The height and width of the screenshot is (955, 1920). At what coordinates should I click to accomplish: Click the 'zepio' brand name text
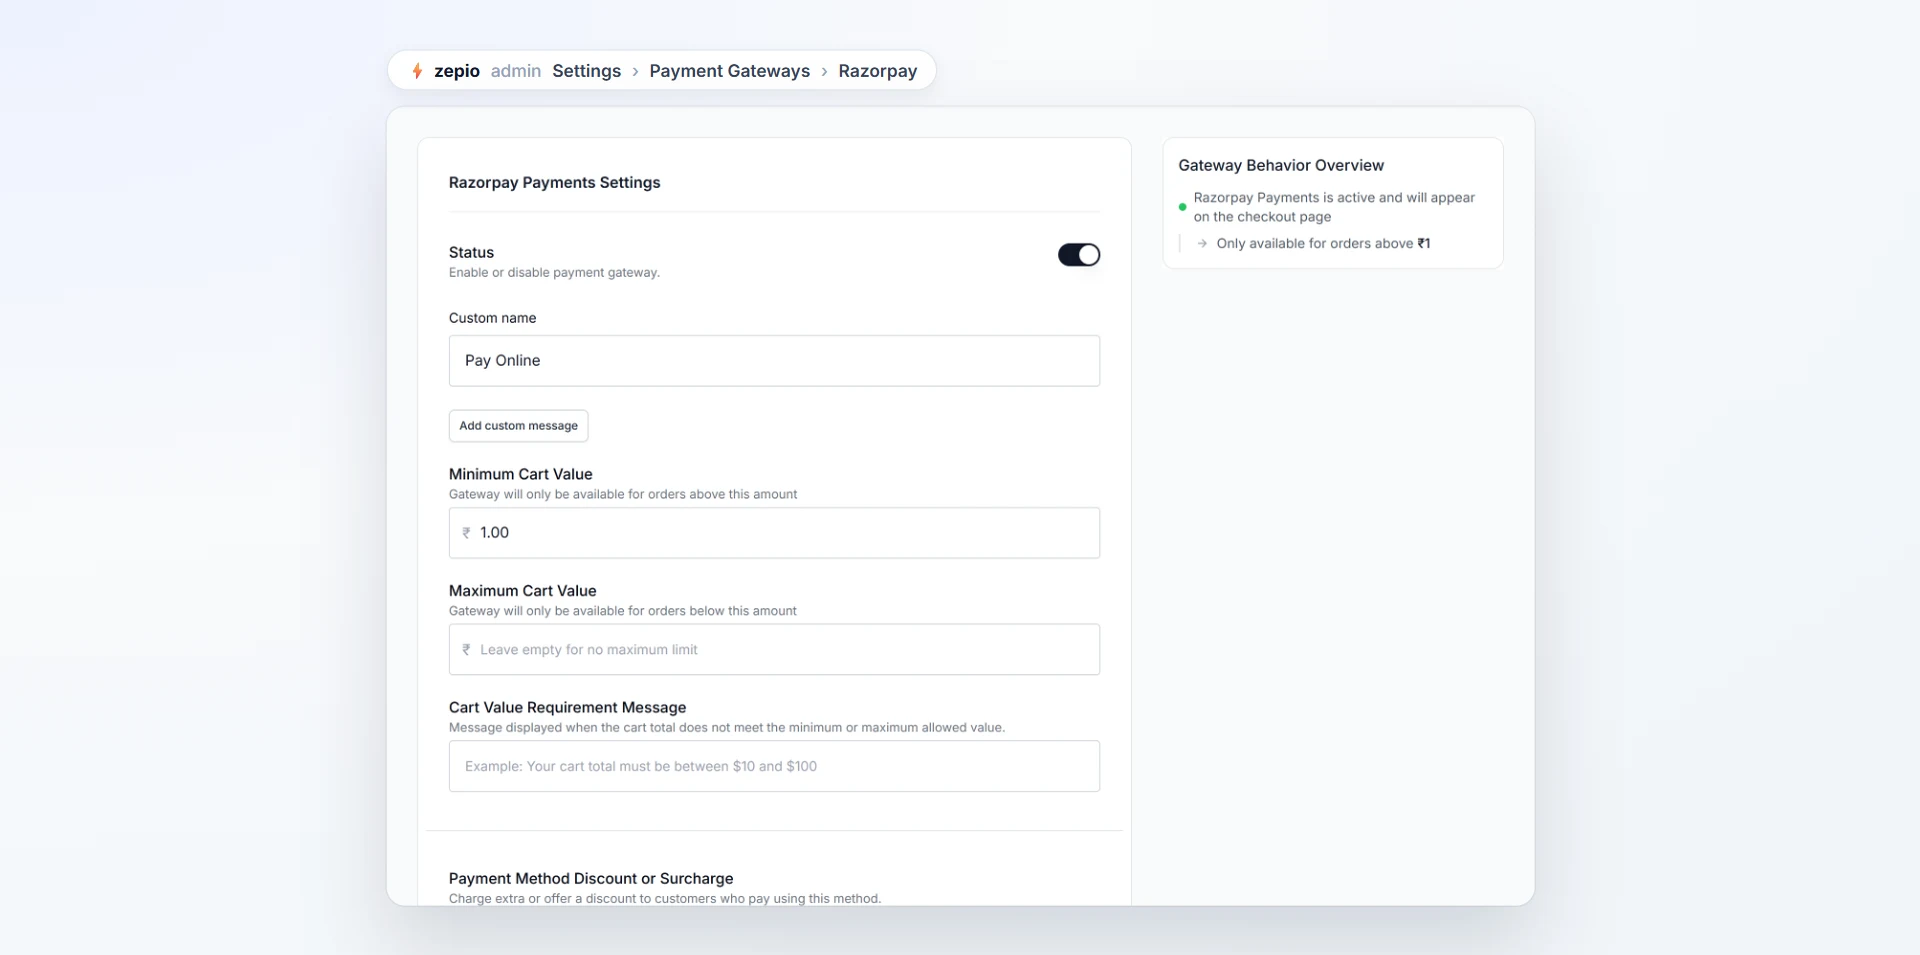(457, 71)
